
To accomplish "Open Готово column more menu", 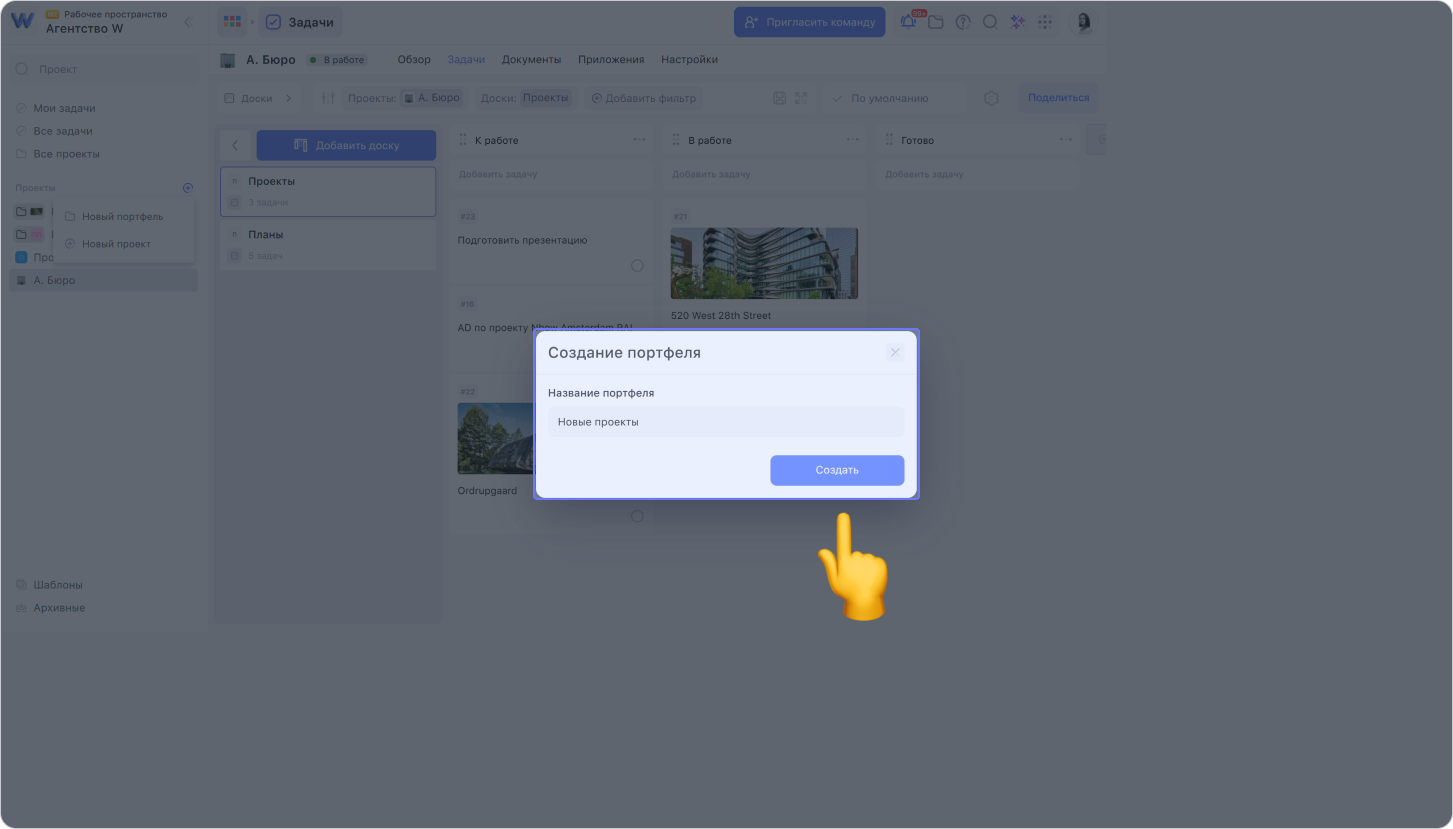I will [1065, 140].
